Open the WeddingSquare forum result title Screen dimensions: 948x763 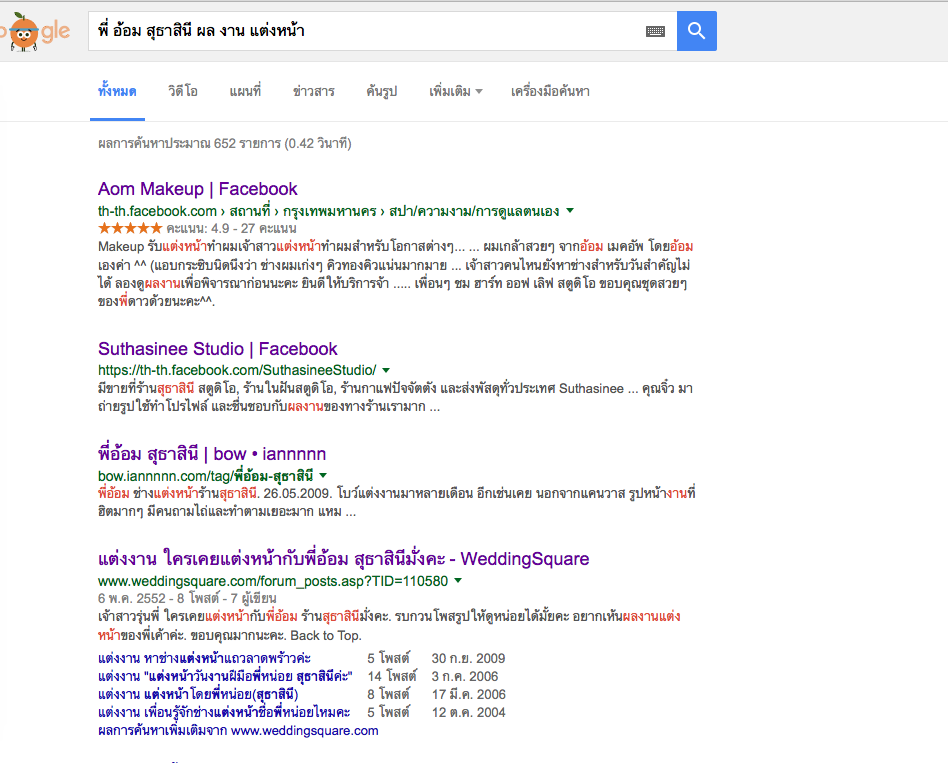click(x=343, y=559)
